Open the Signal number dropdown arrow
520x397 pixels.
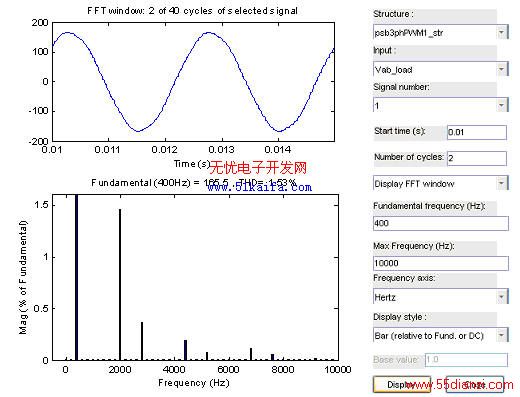point(501,105)
